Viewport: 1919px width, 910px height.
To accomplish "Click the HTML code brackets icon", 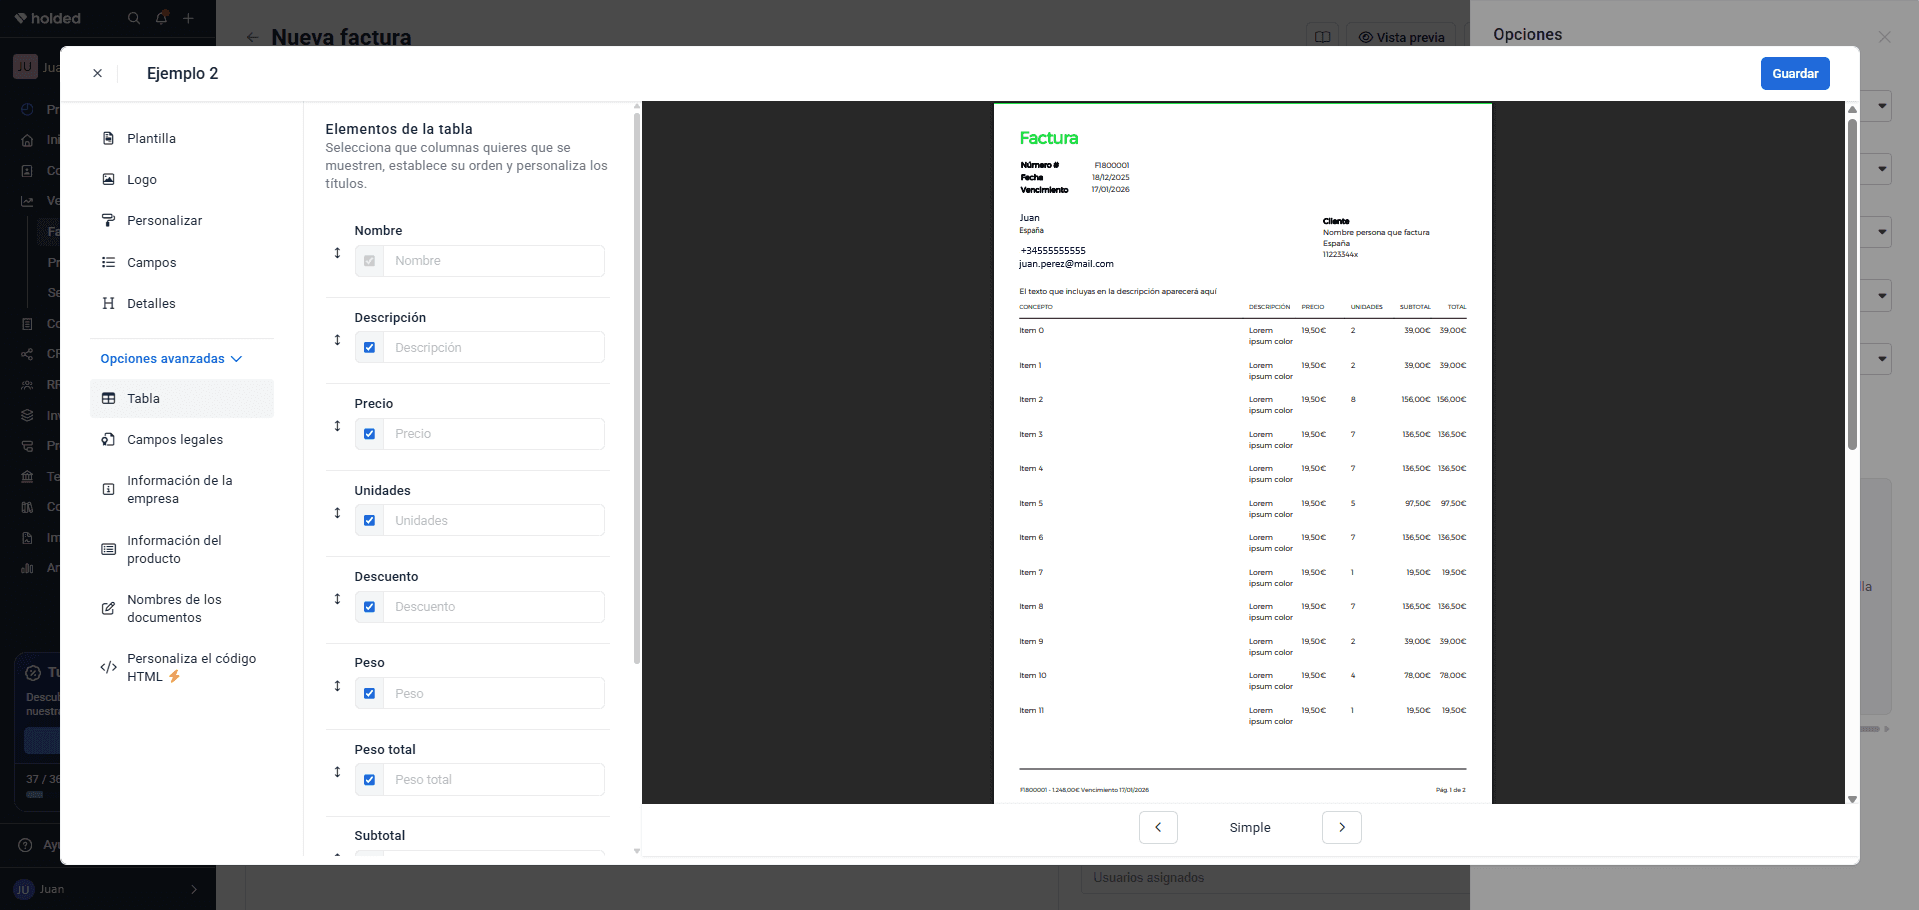I will [x=108, y=667].
